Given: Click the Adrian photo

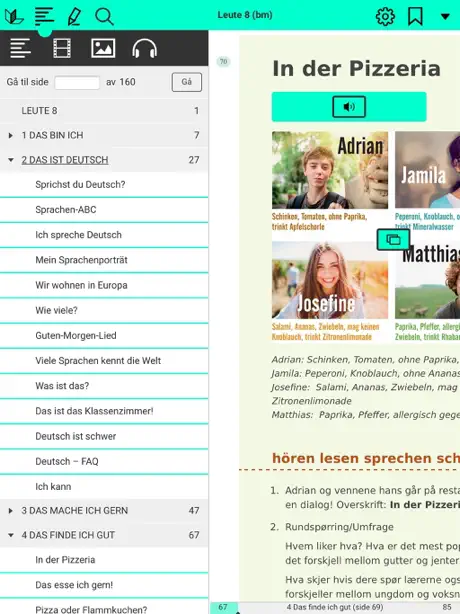Looking at the screenshot, I should pyautogui.click(x=330, y=170).
